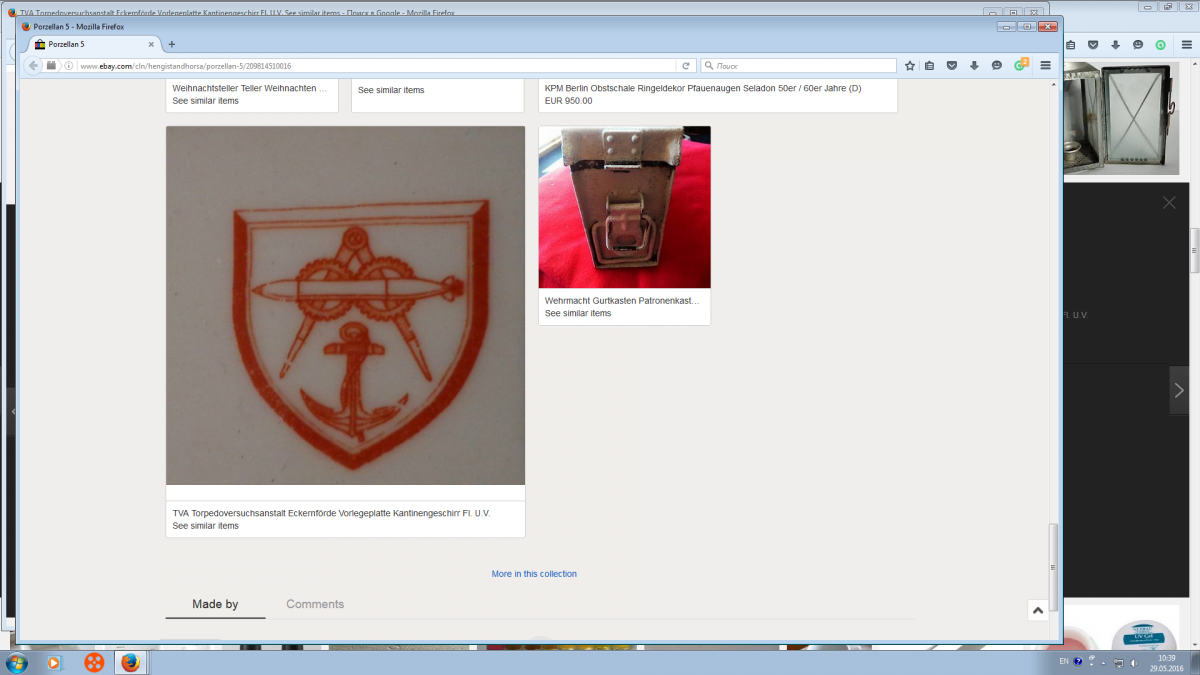Close the Porzellan 5 tab

click(x=152, y=44)
